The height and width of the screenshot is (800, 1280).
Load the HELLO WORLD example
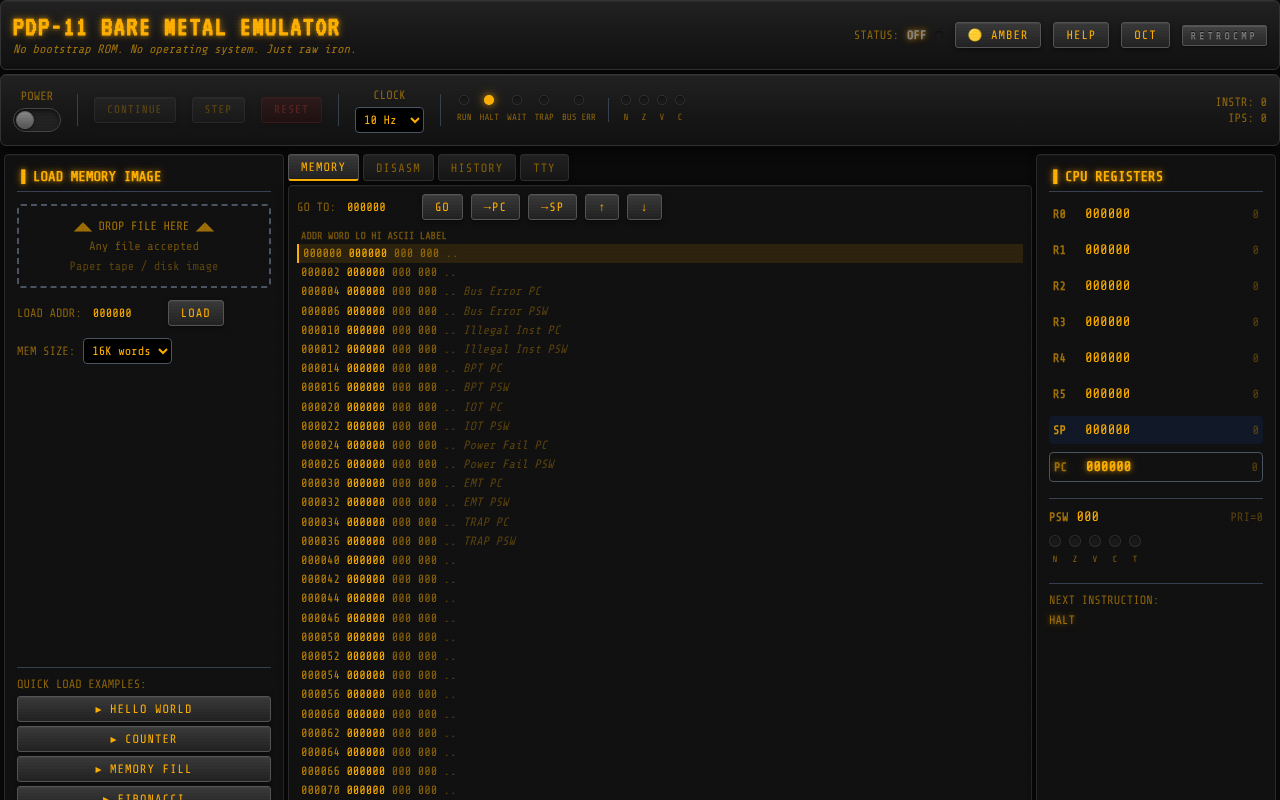tap(143, 708)
